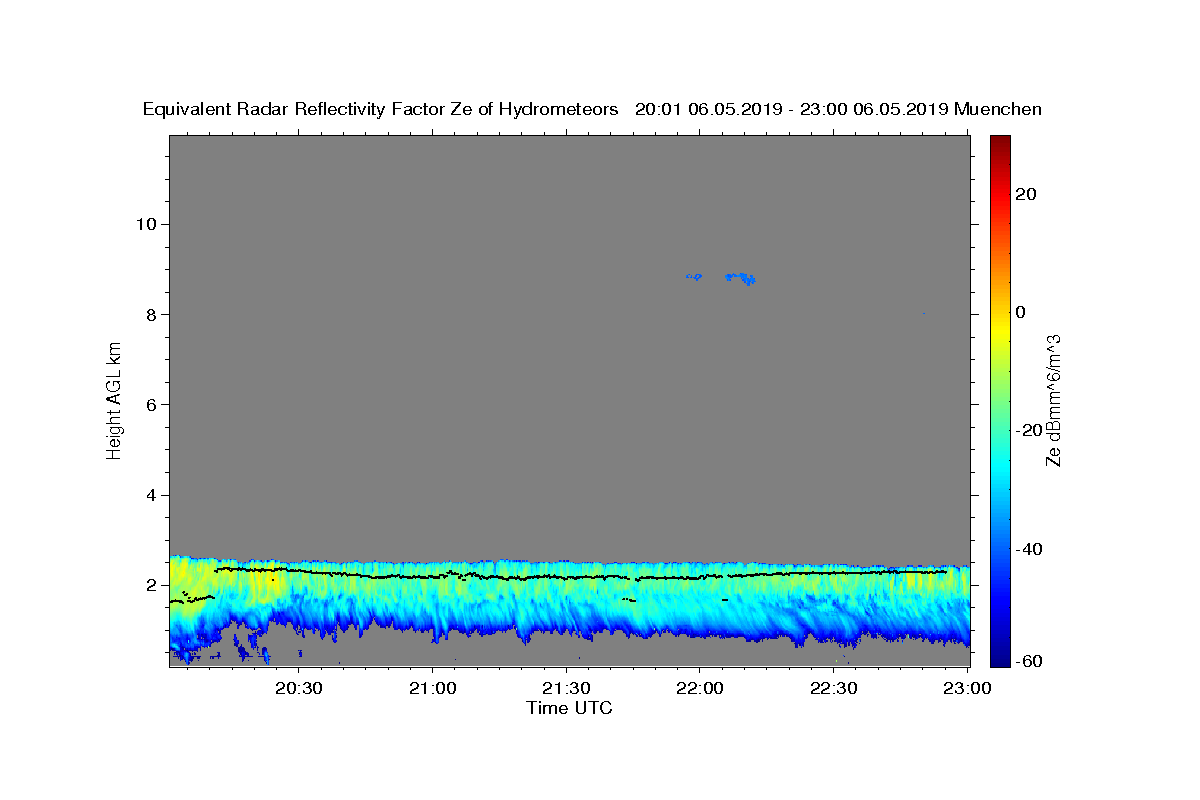Click the 22:30 time tick label

tap(833, 689)
